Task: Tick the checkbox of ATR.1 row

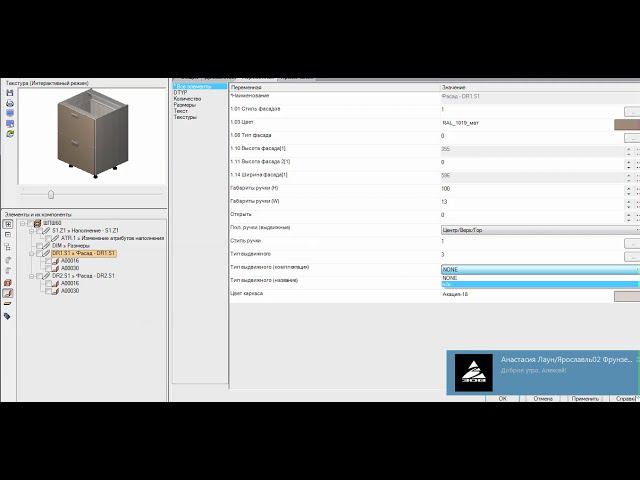Action: [x=48, y=238]
